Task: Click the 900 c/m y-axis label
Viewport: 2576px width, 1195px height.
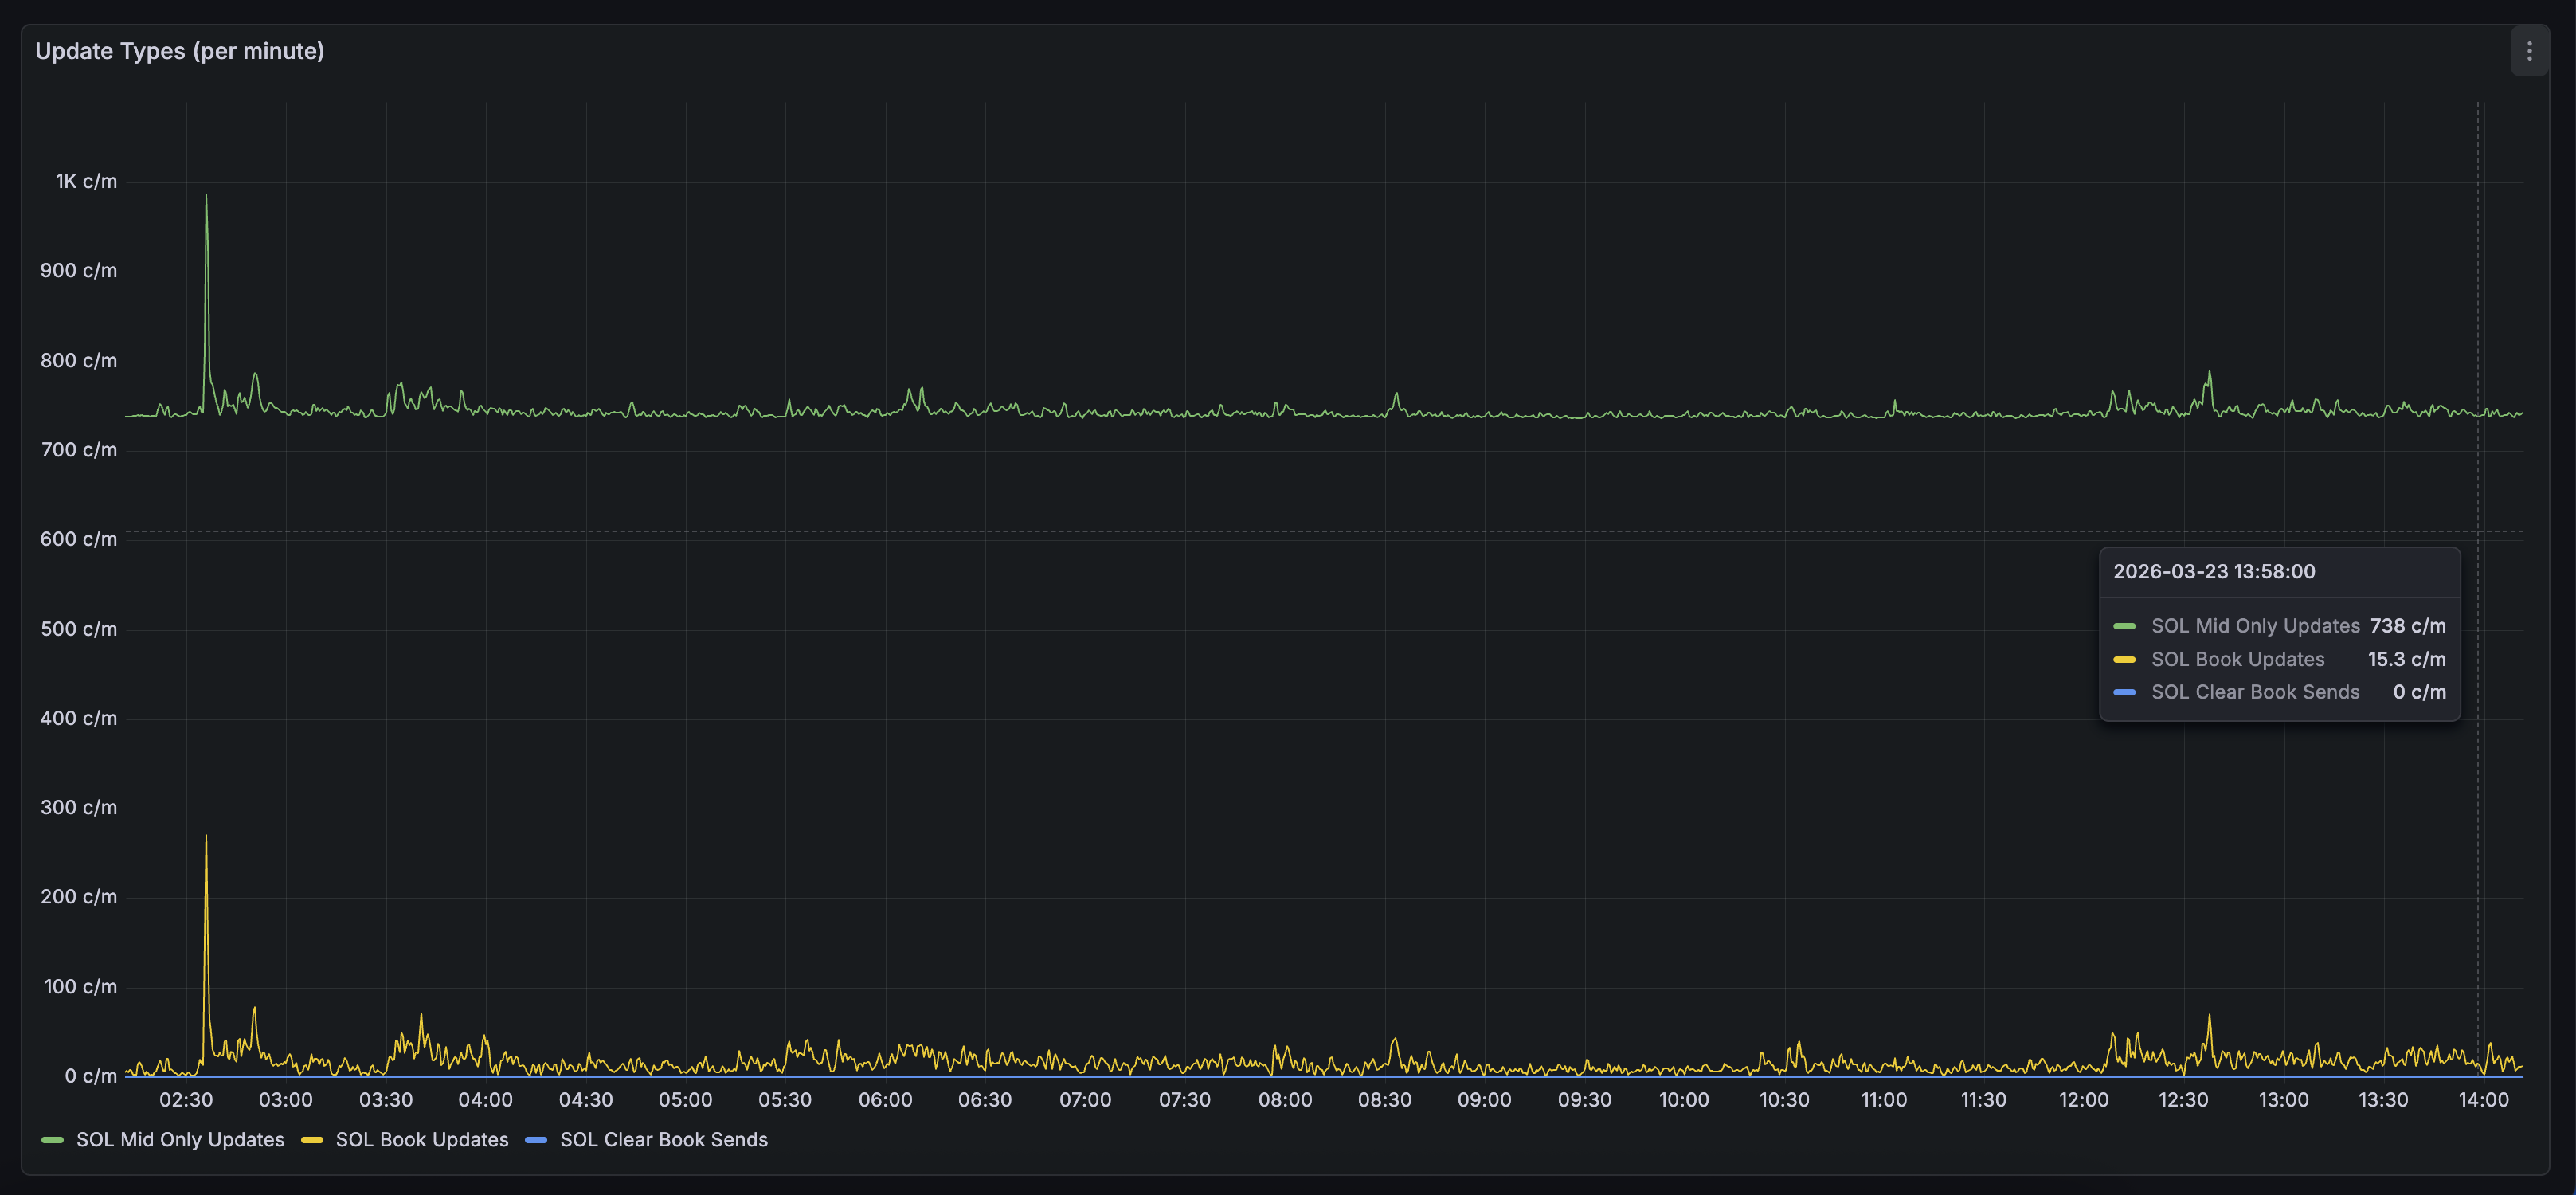Action: point(79,271)
